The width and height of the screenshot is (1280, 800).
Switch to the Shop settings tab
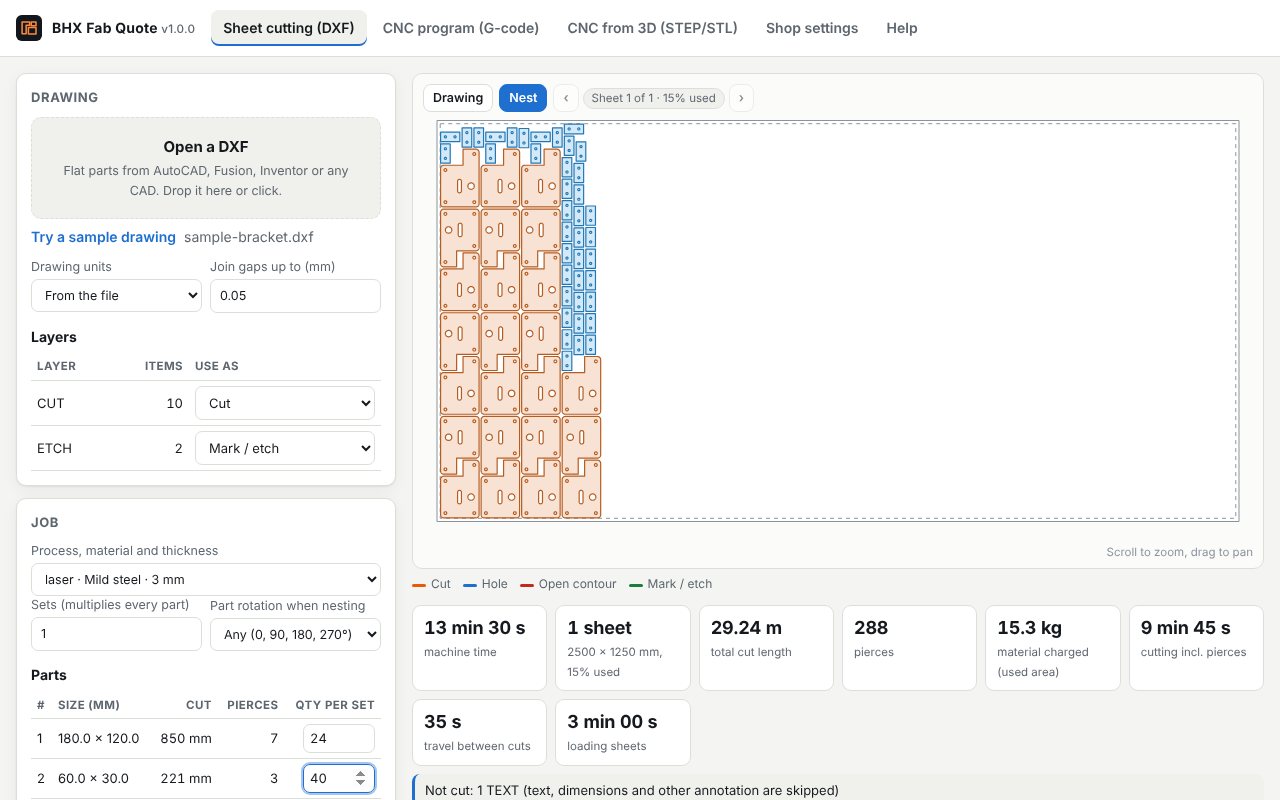[x=812, y=28]
